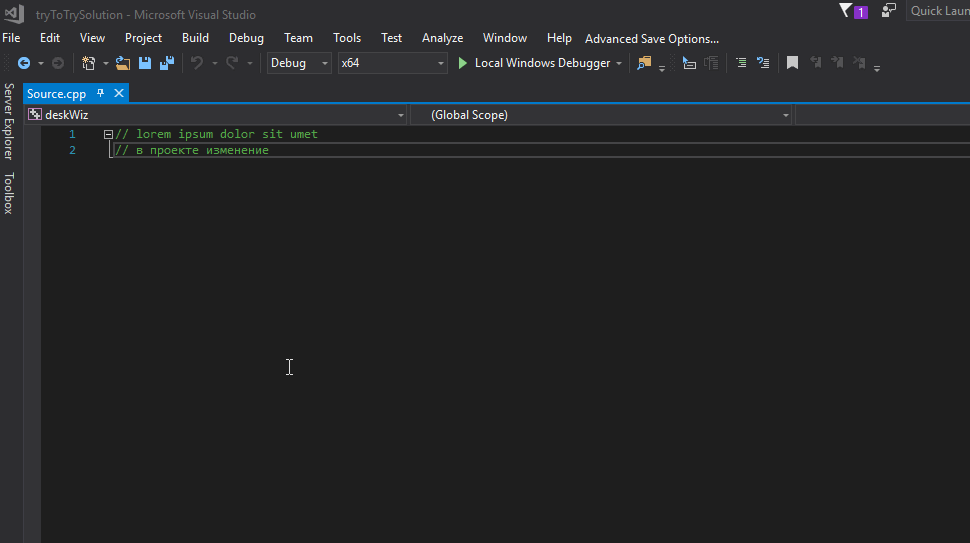Pin the Source.cpp tab using pin icon

100,93
